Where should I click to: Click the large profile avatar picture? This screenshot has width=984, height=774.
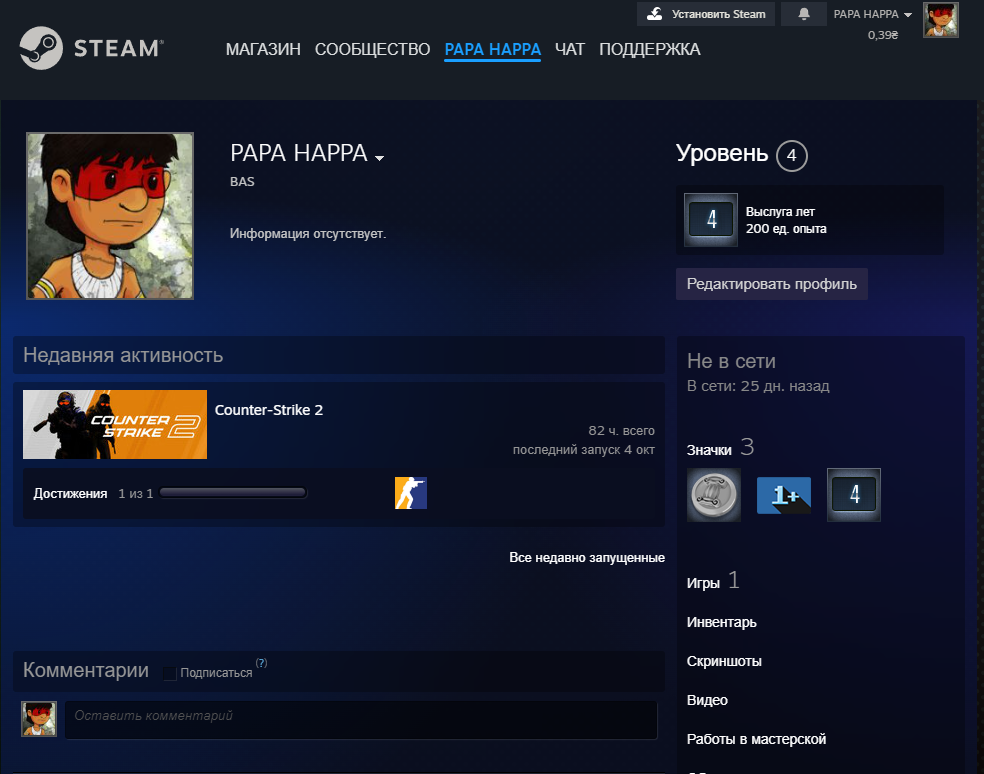(x=110, y=216)
